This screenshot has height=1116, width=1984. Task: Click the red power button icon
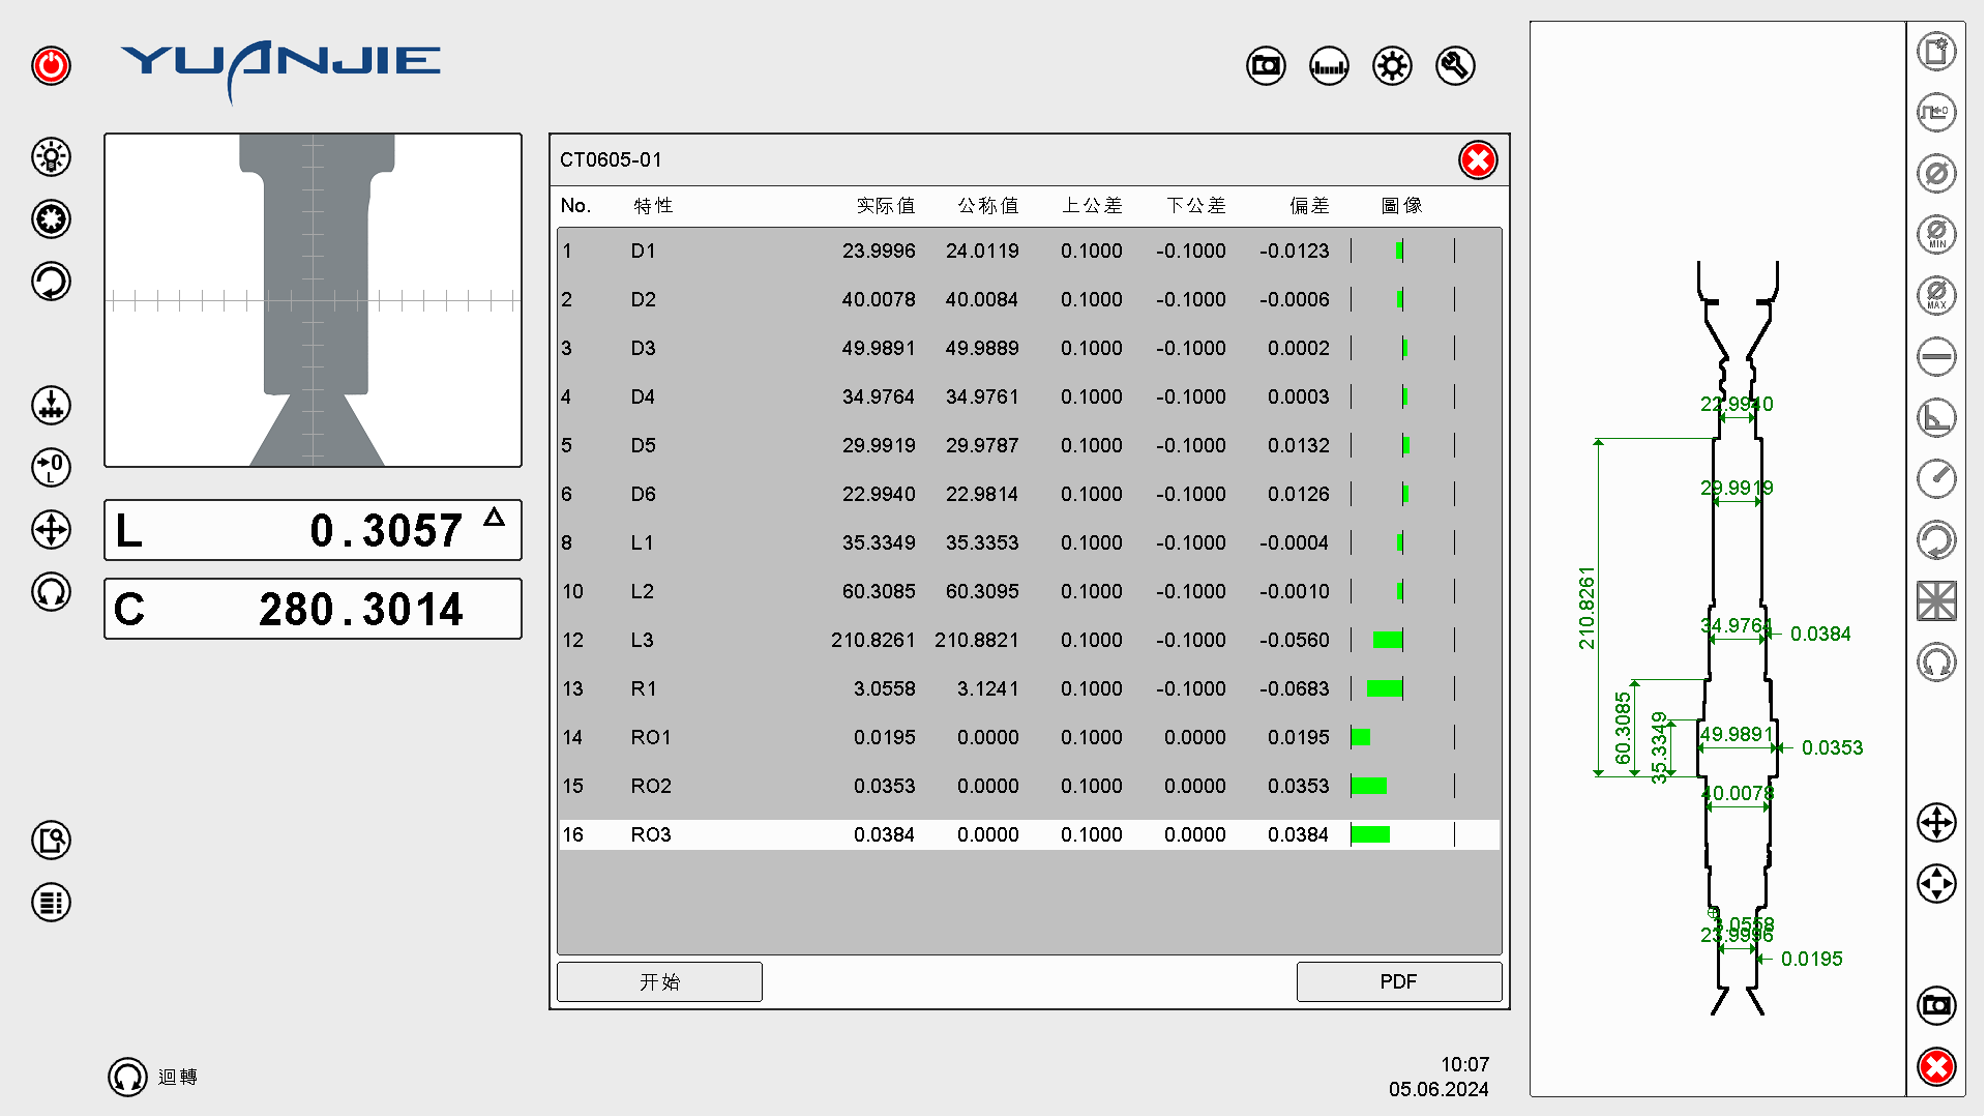pos(51,66)
